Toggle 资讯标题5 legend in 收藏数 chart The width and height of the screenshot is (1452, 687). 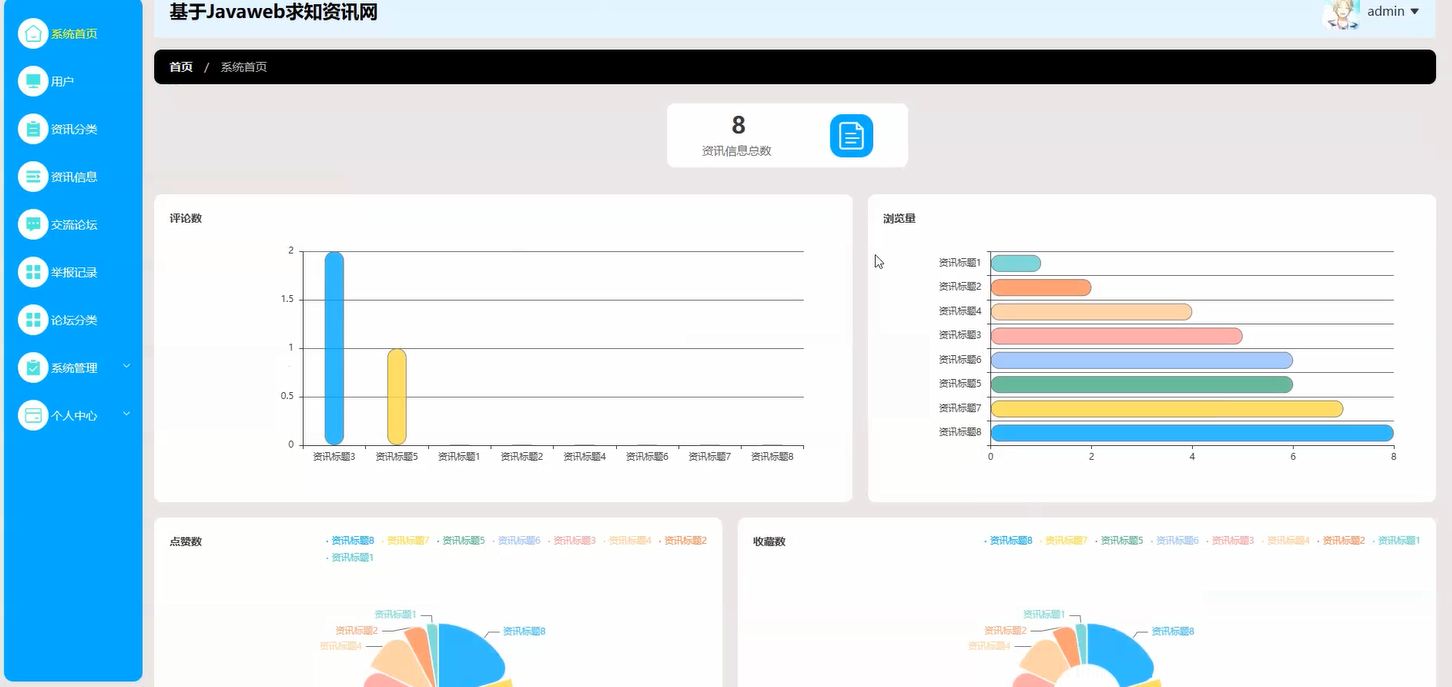coord(1119,541)
